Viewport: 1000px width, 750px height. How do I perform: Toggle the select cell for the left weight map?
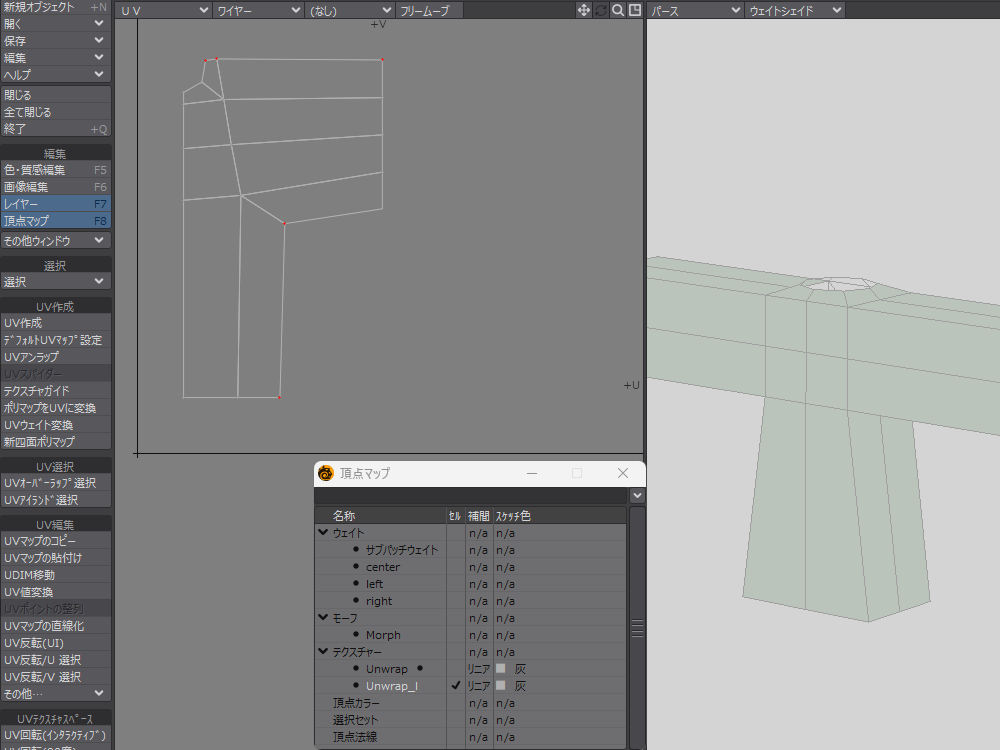point(456,584)
